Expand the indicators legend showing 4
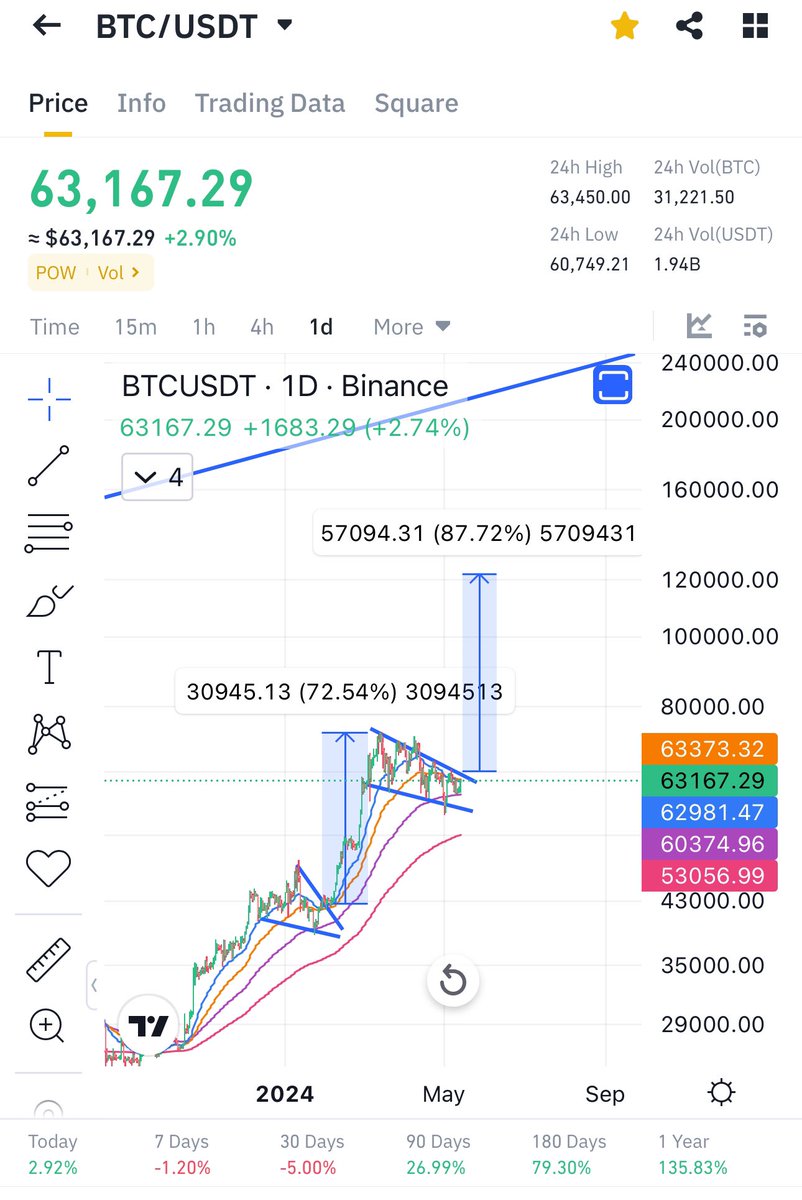 (x=158, y=477)
